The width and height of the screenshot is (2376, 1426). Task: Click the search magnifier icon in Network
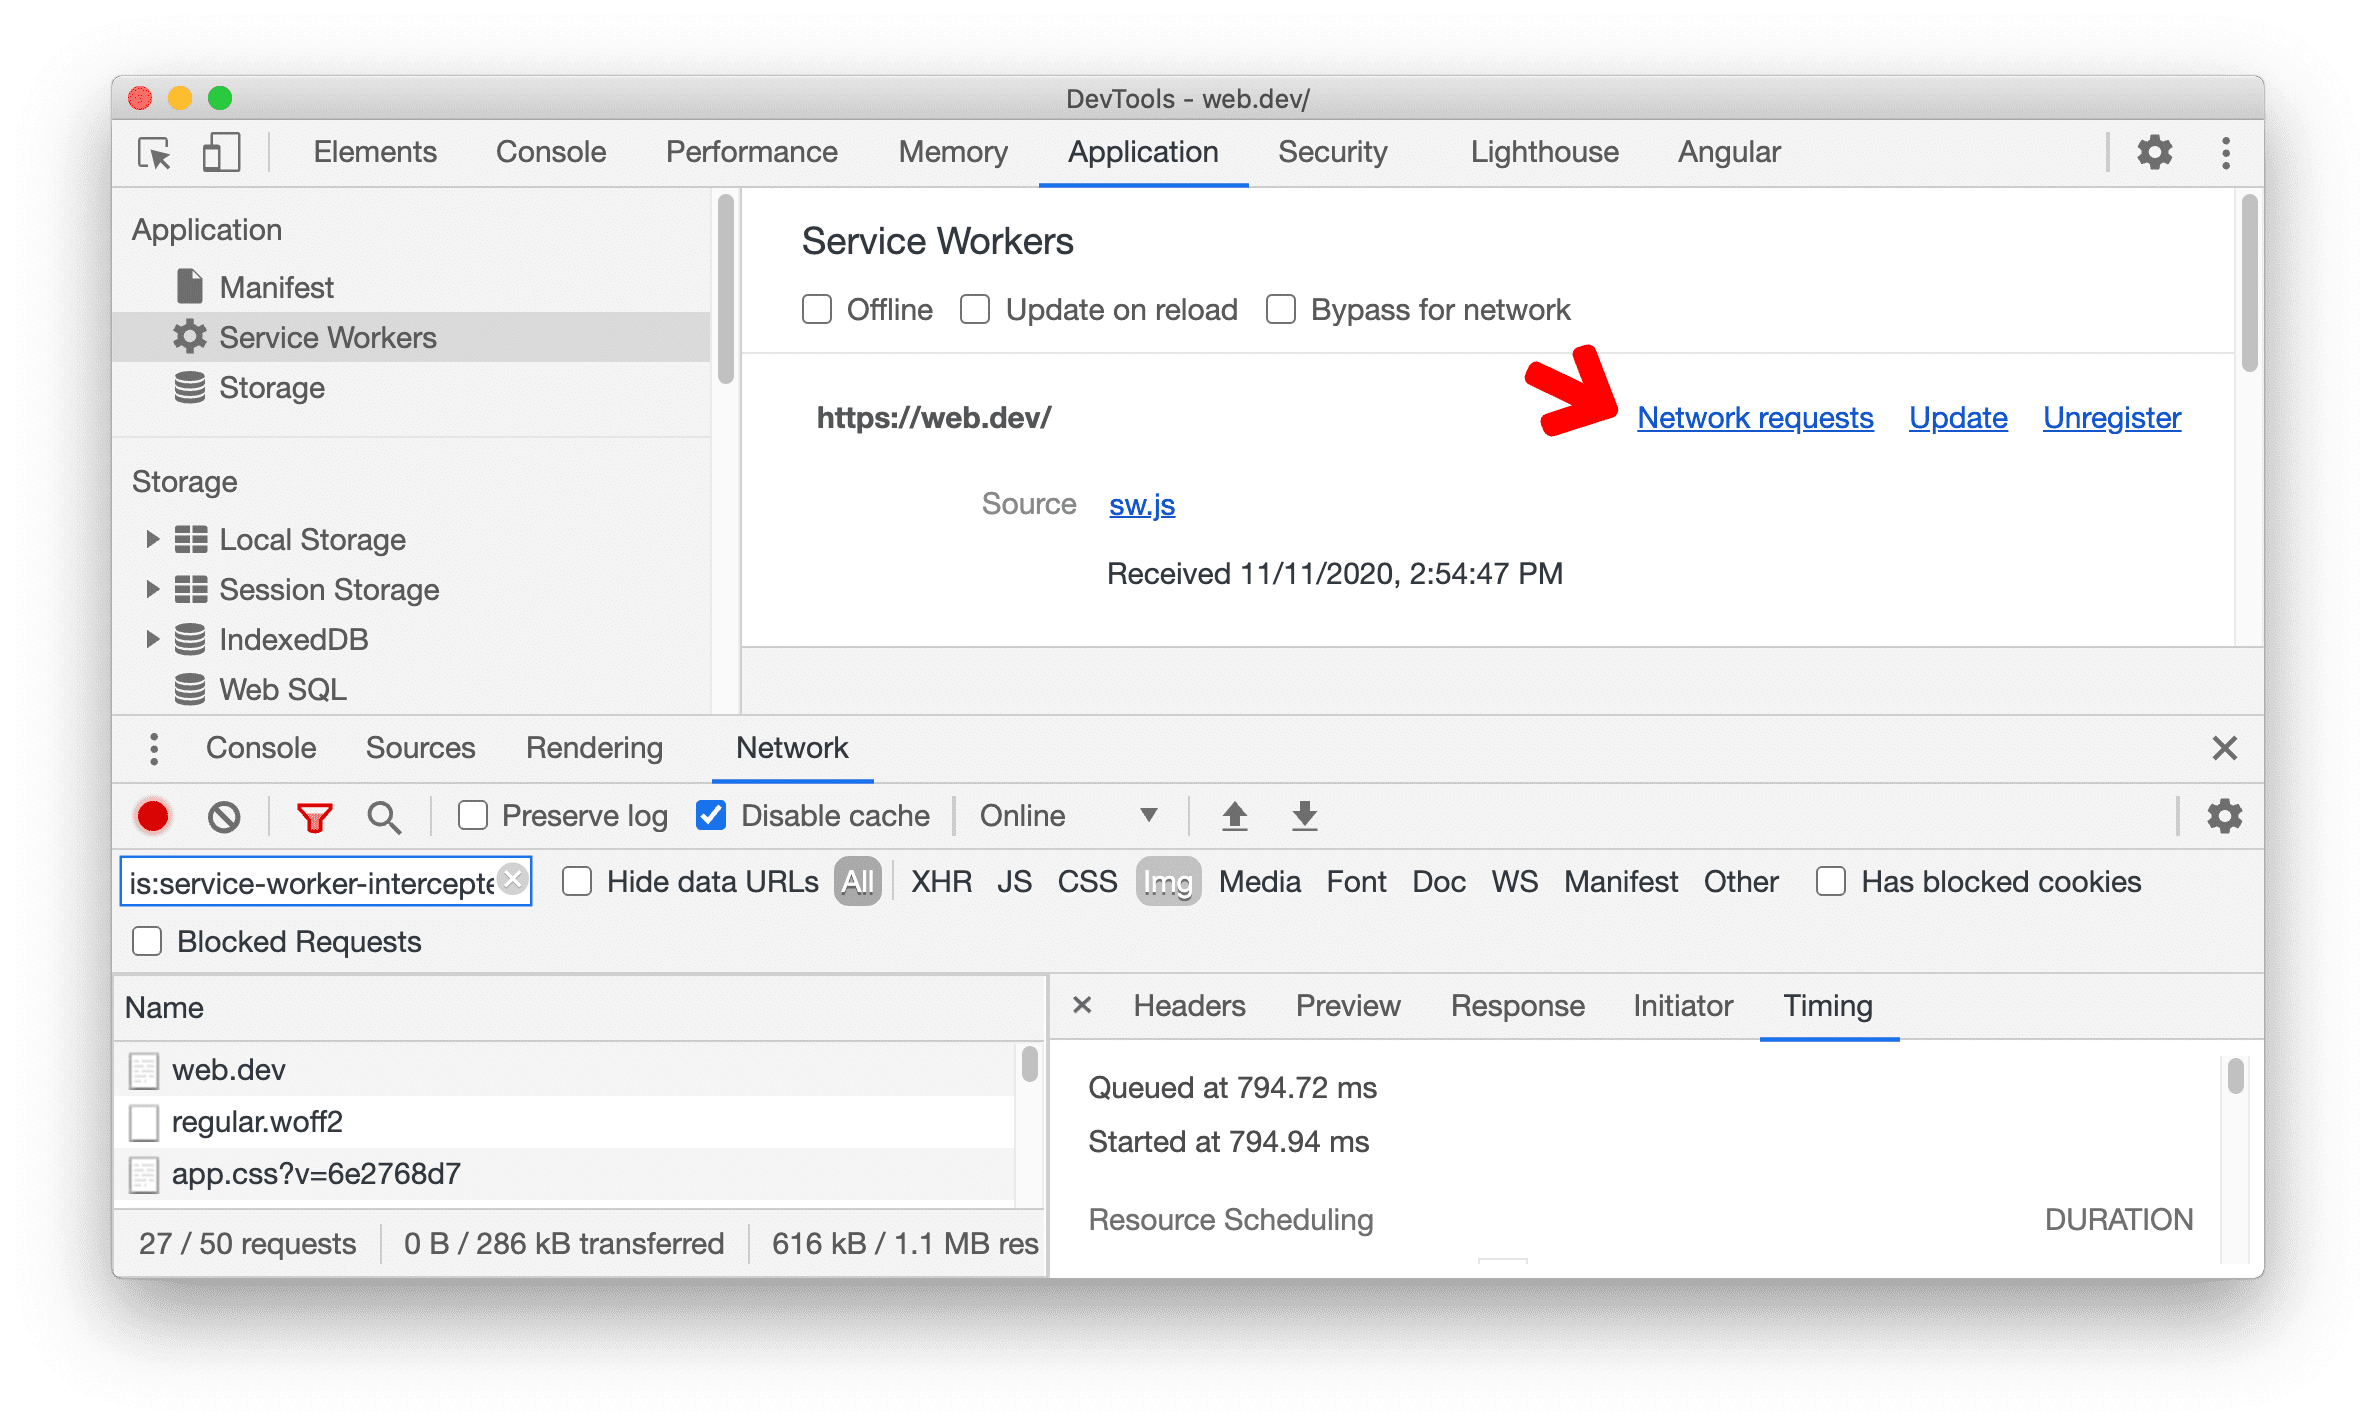pos(382,815)
